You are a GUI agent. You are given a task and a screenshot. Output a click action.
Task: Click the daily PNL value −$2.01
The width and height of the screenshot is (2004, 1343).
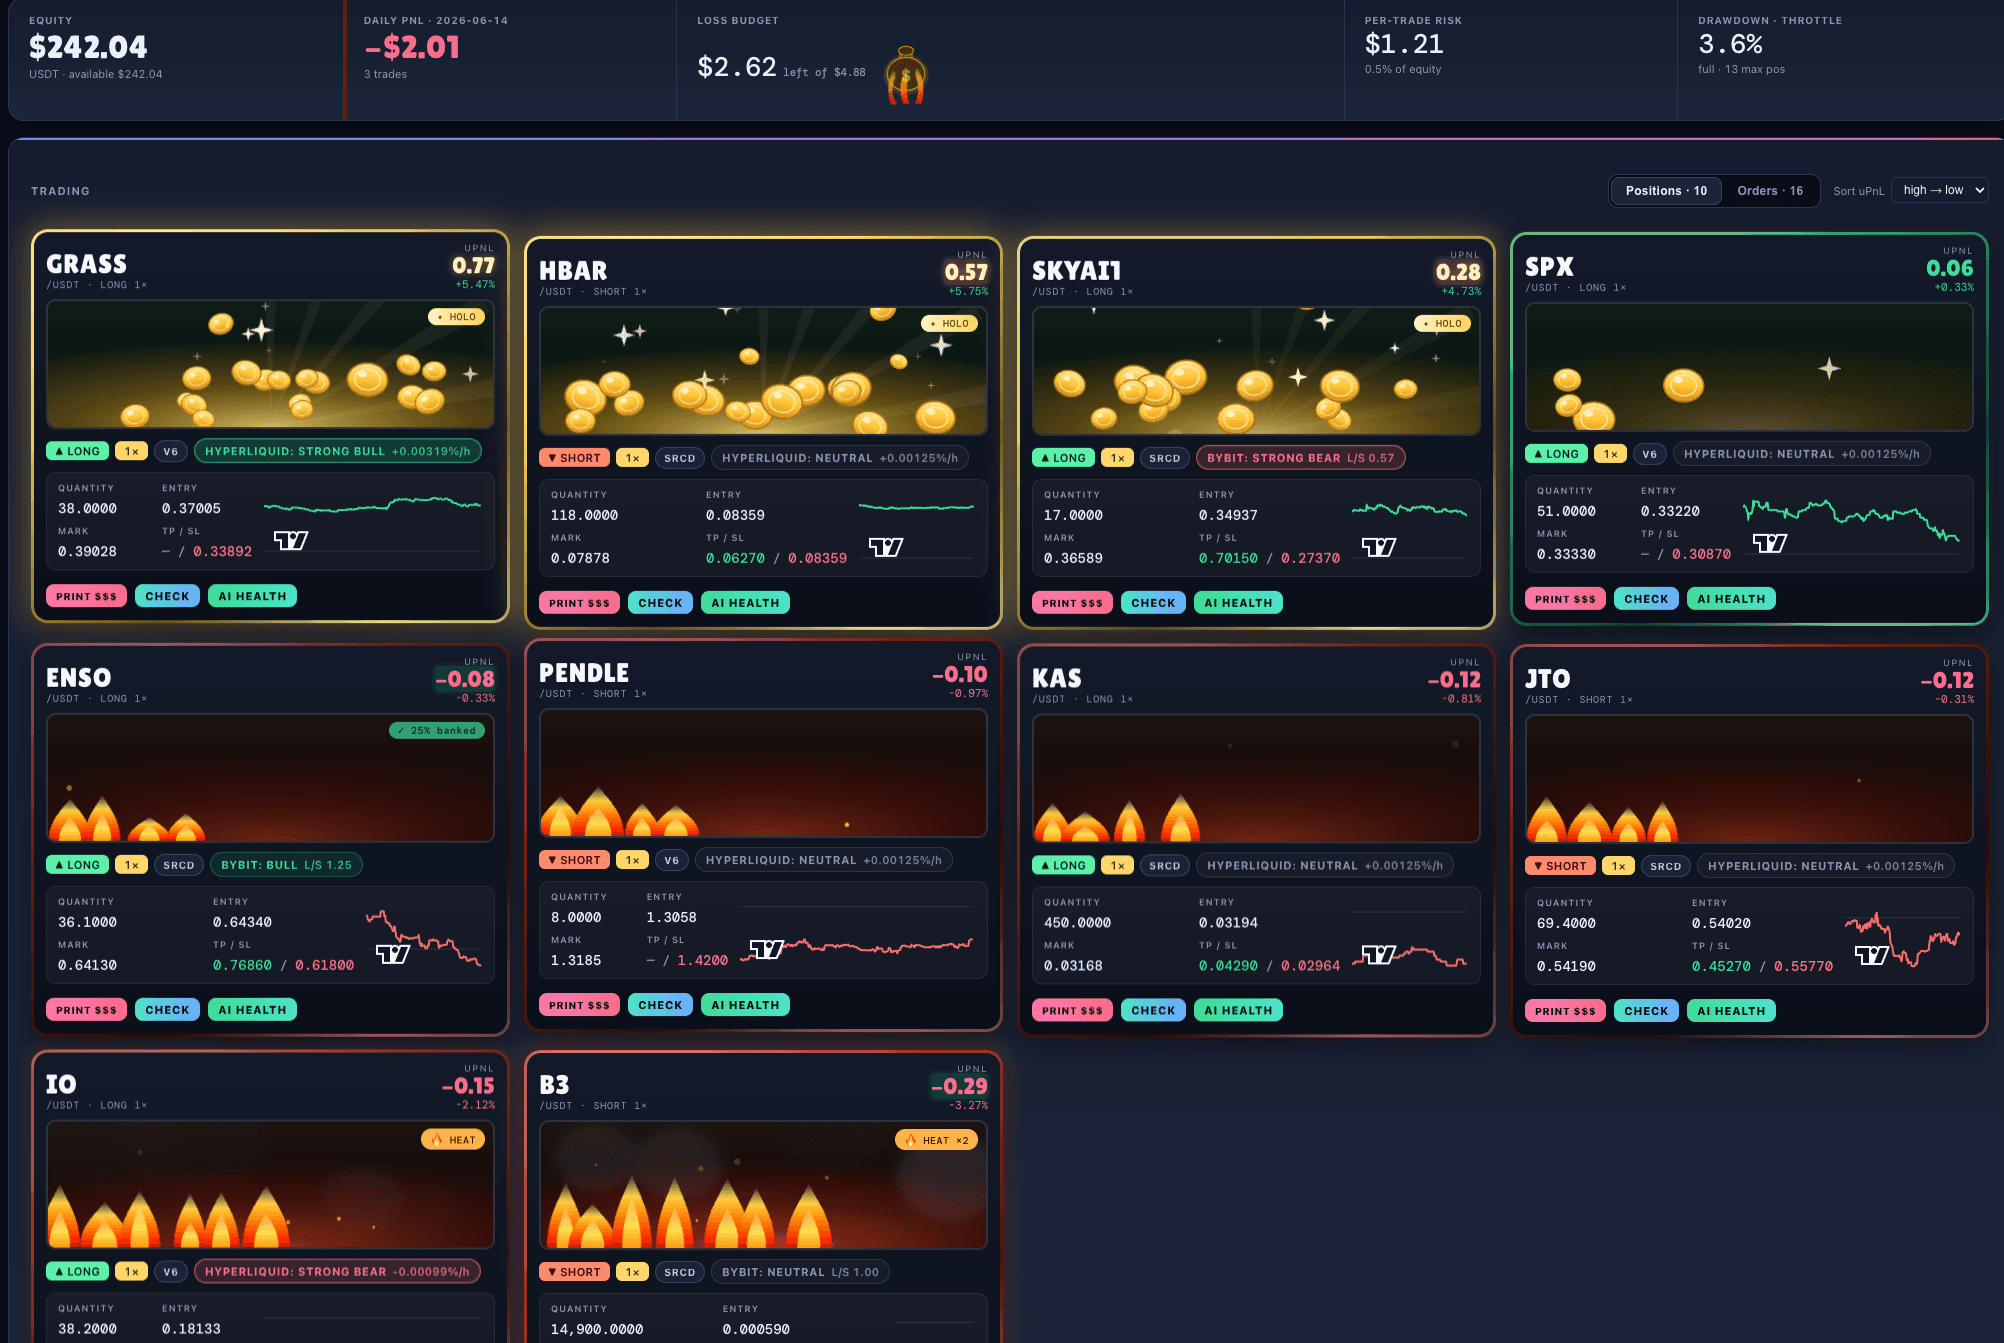click(x=412, y=47)
